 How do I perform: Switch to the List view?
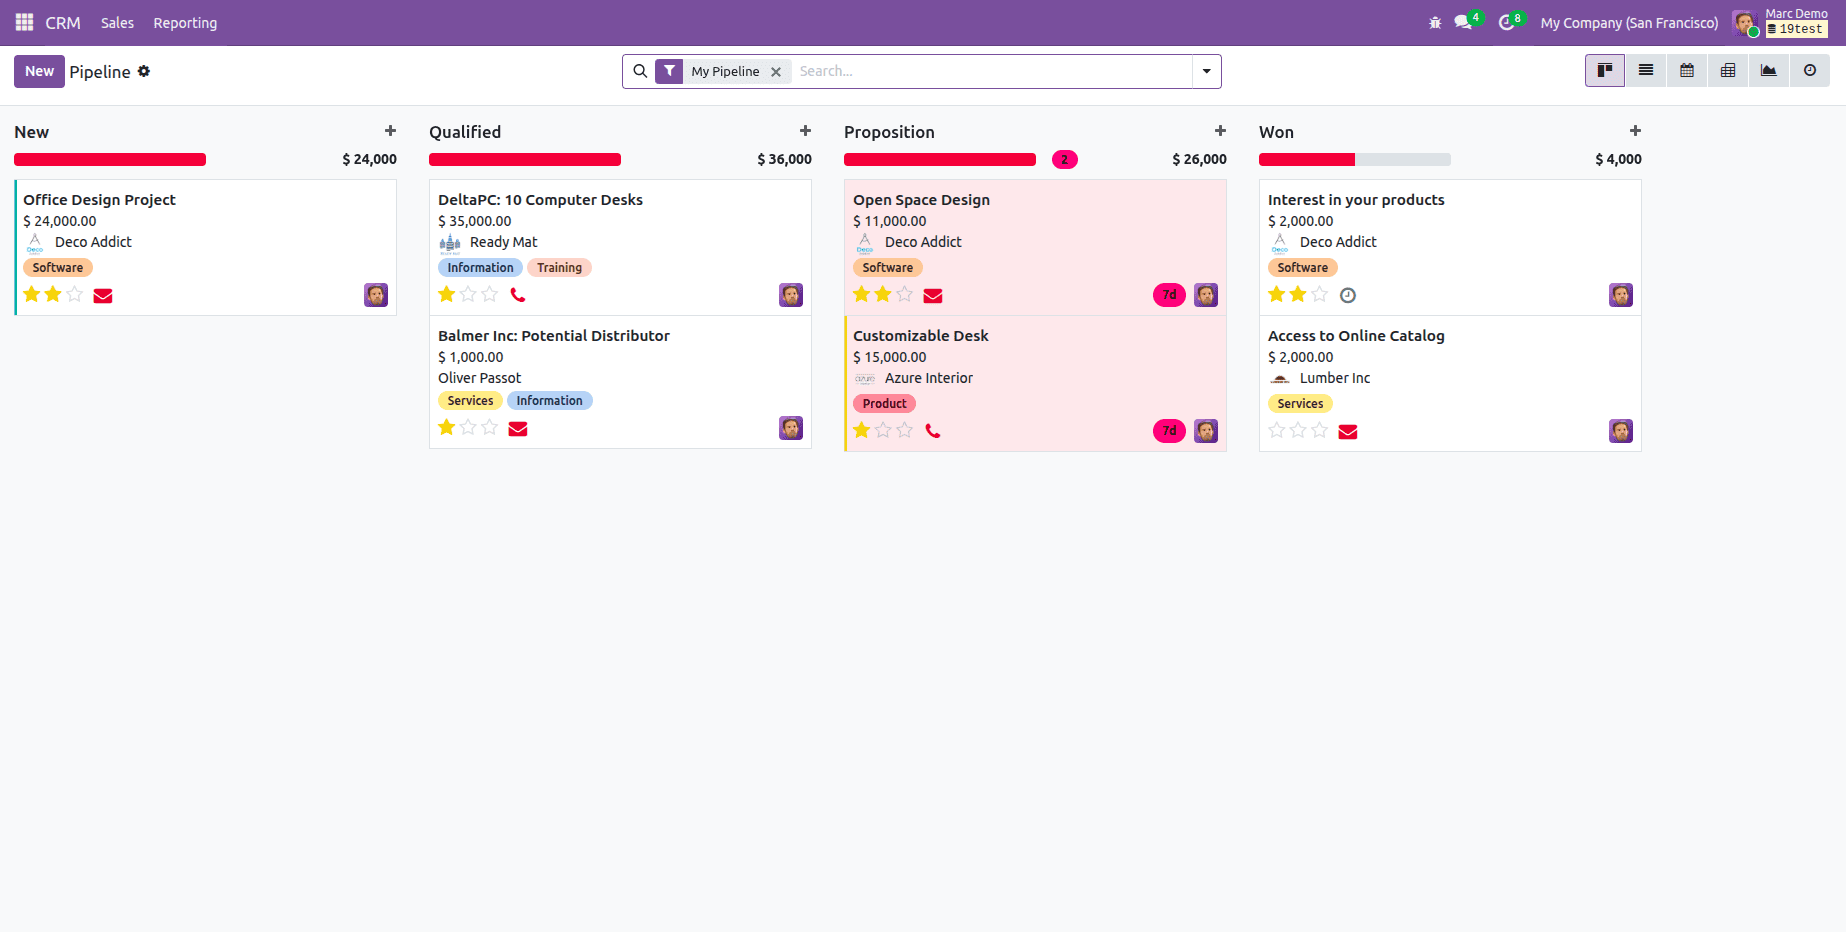pos(1645,70)
